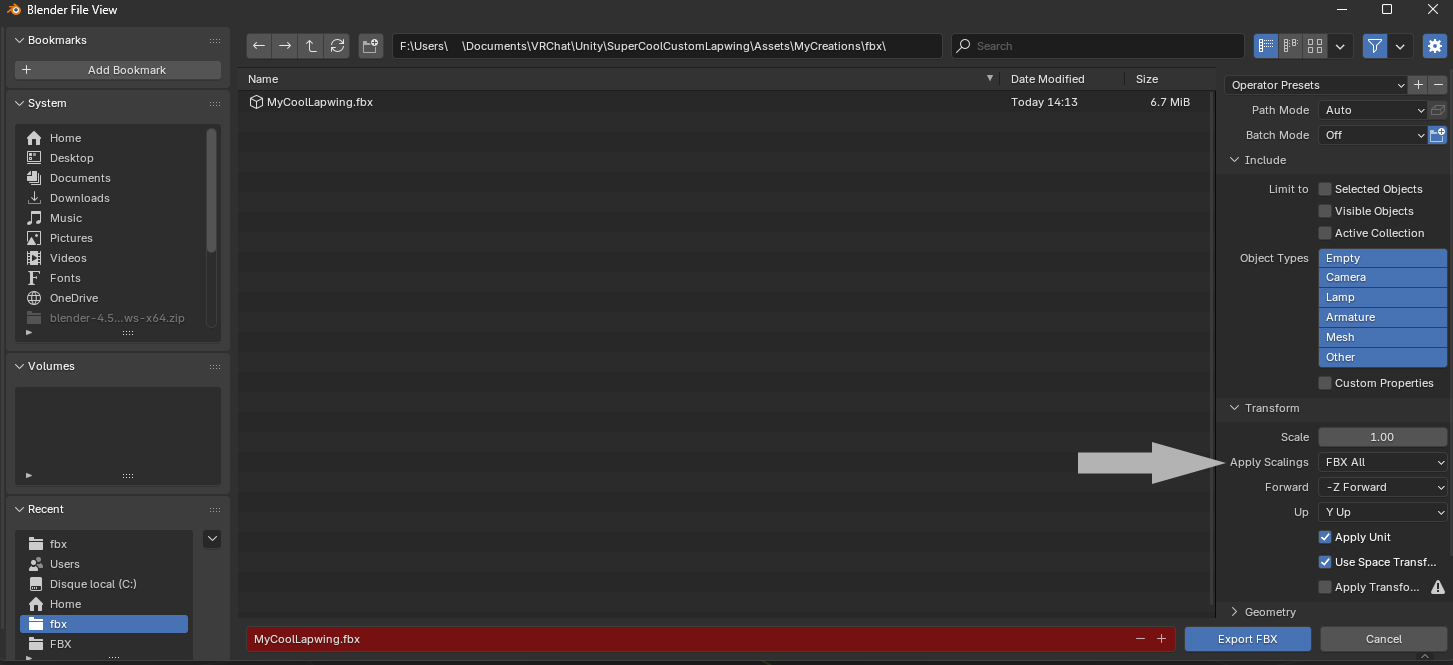The height and width of the screenshot is (665, 1453).
Task: Enable the Selected Objects checkbox
Action: click(x=1325, y=189)
